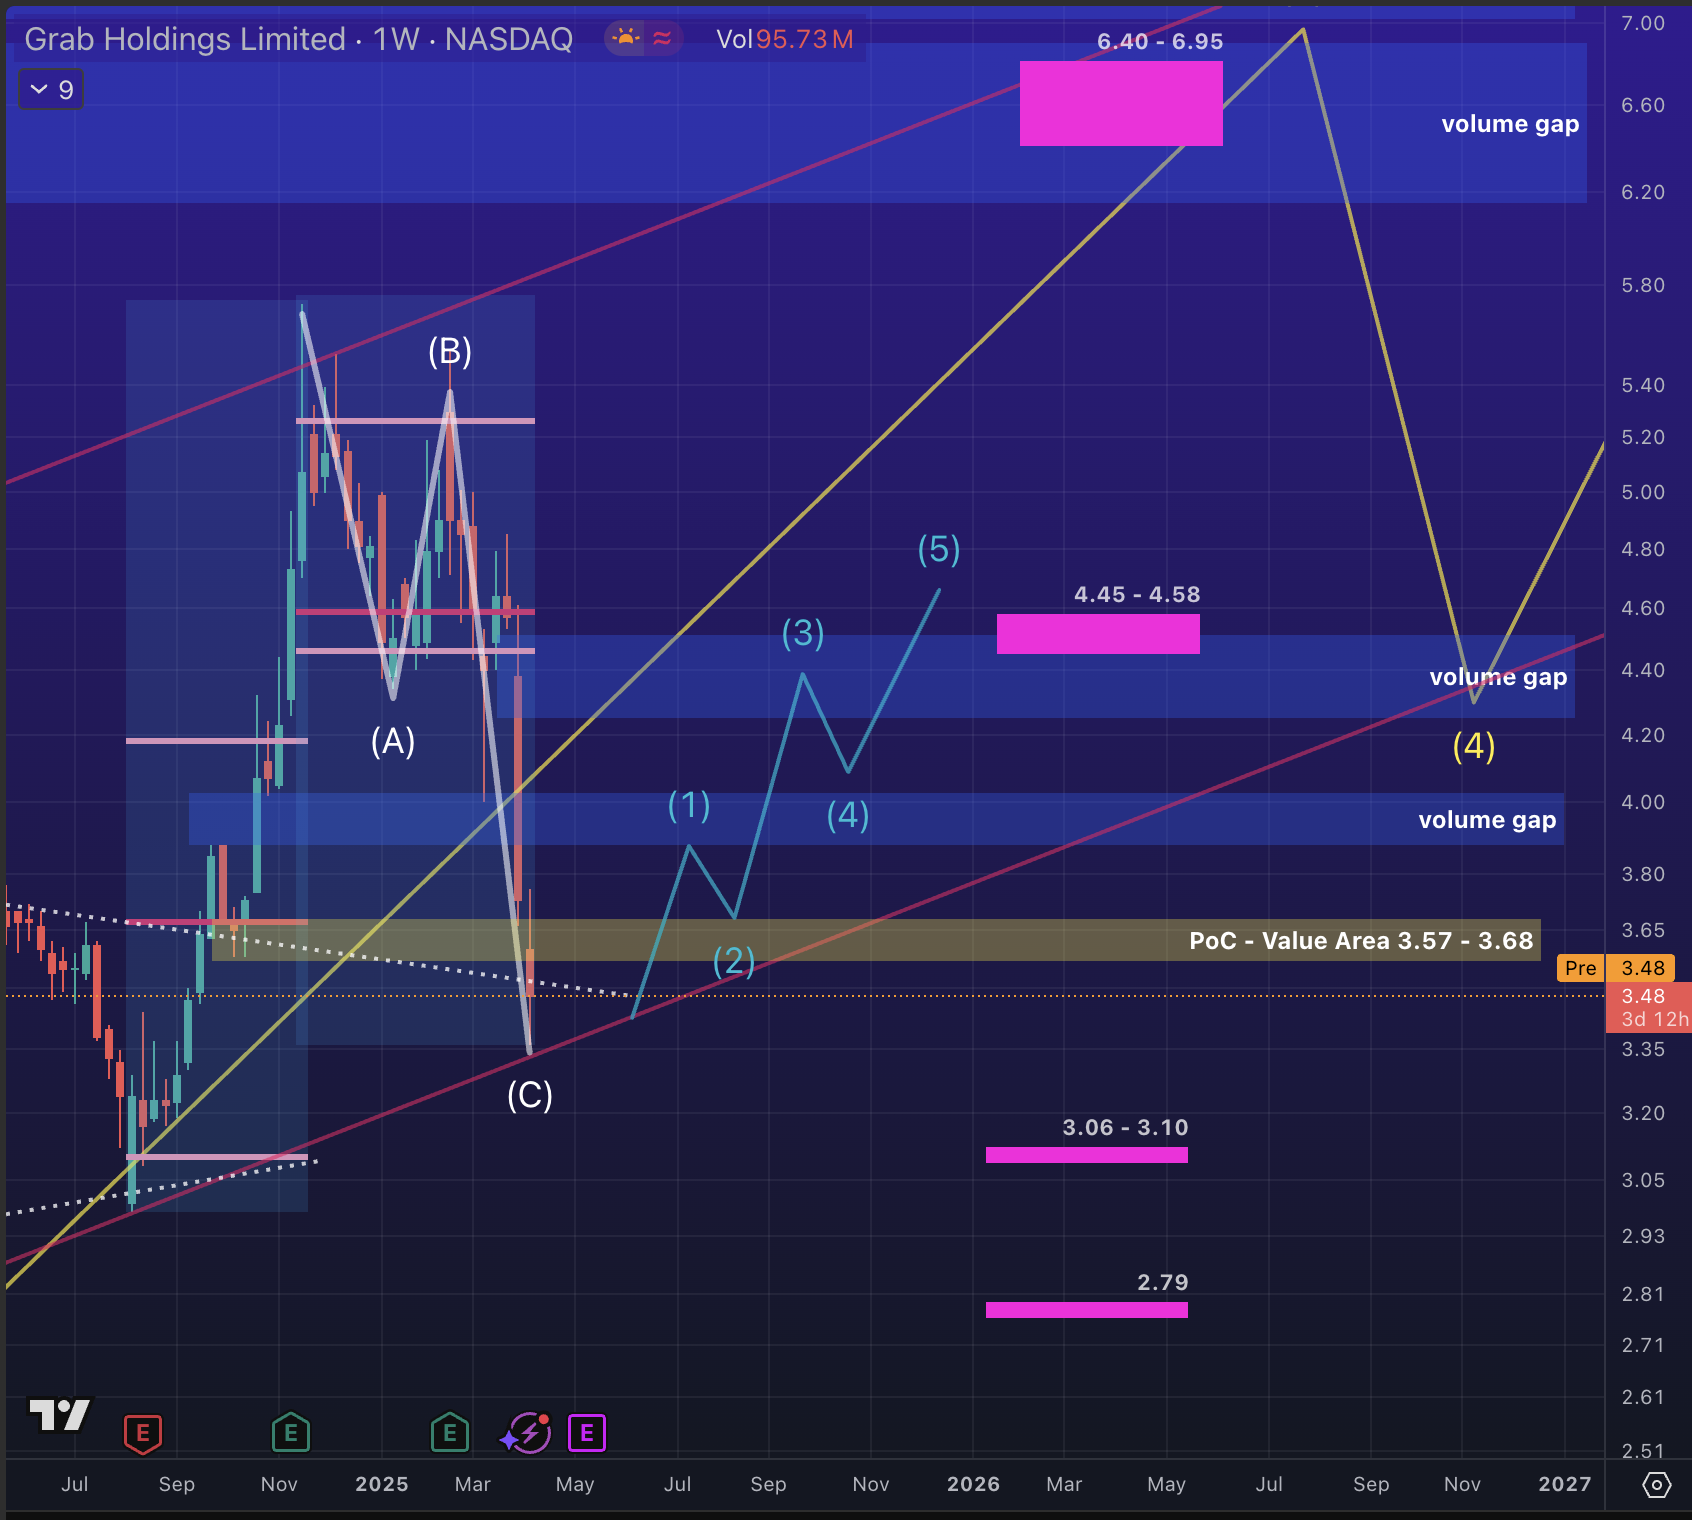The image size is (1692, 1520).
Task: Select the magenta 6.40 - 6.95 target box
Action: (1121, 104)
